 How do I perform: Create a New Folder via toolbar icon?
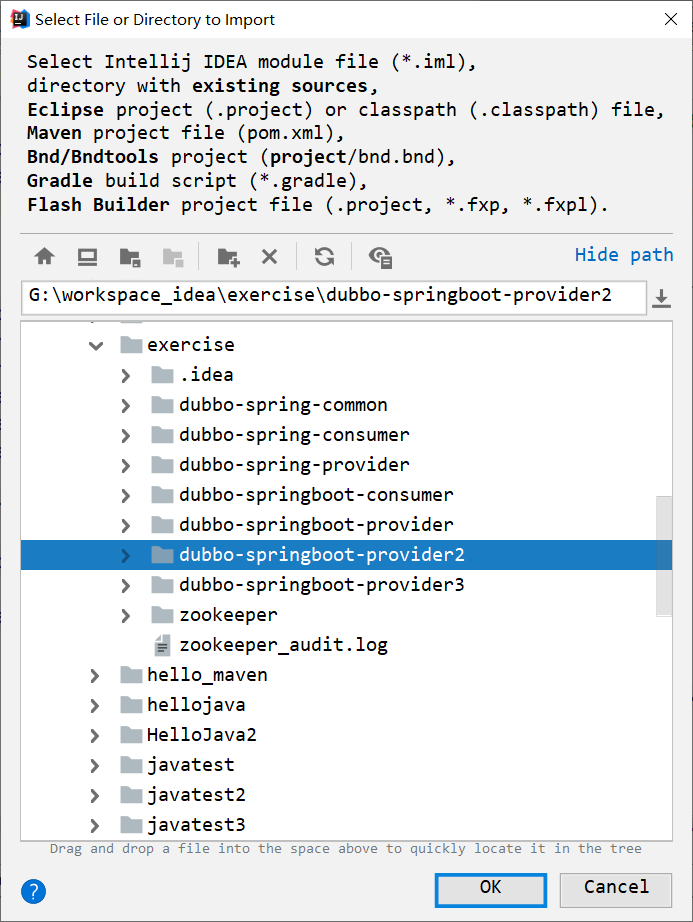(228, 257)
